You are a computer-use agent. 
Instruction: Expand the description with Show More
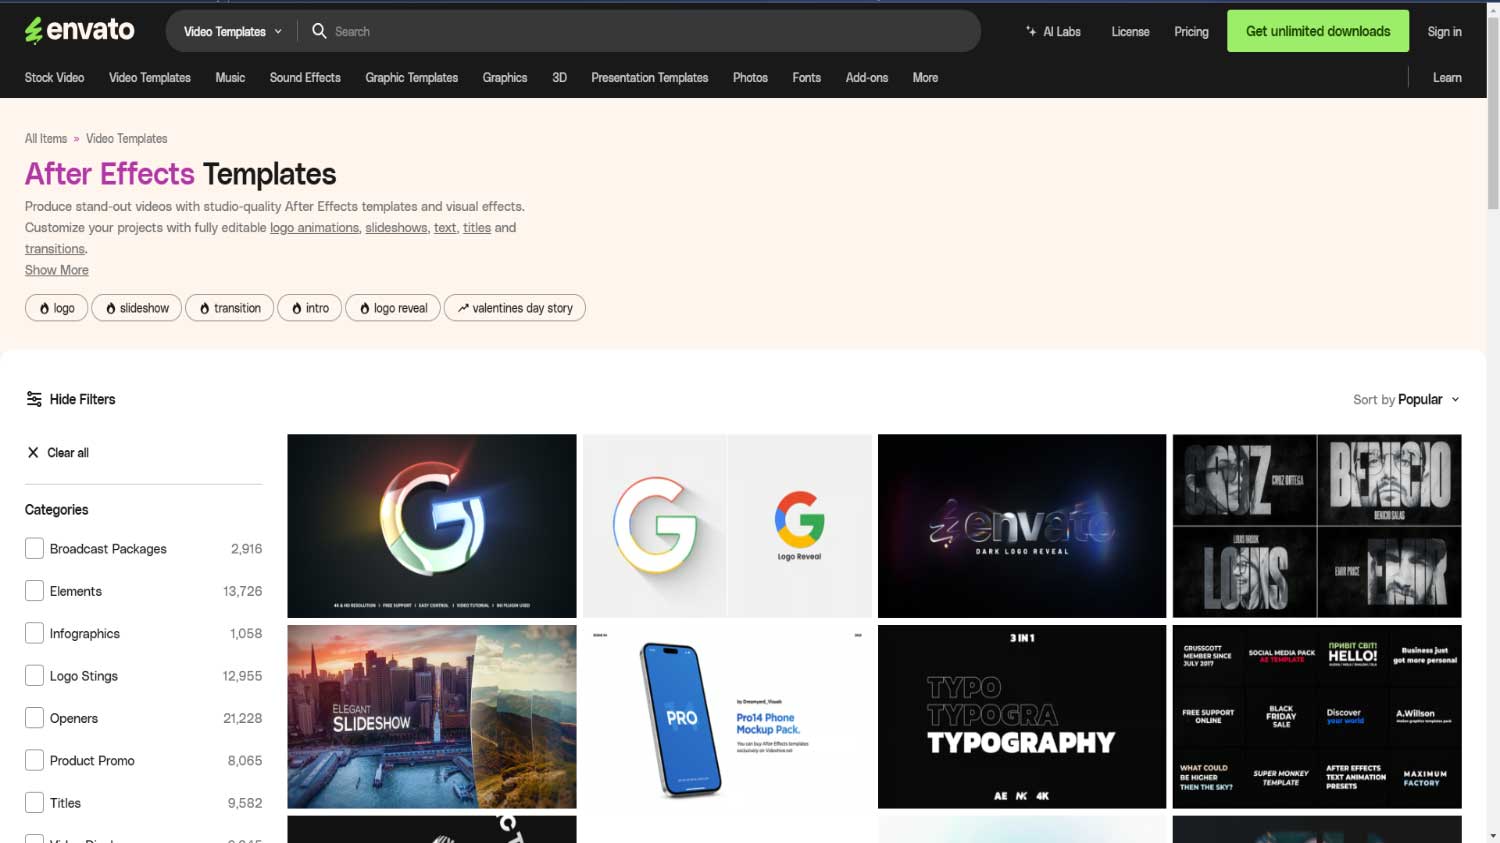coord(56,269)
